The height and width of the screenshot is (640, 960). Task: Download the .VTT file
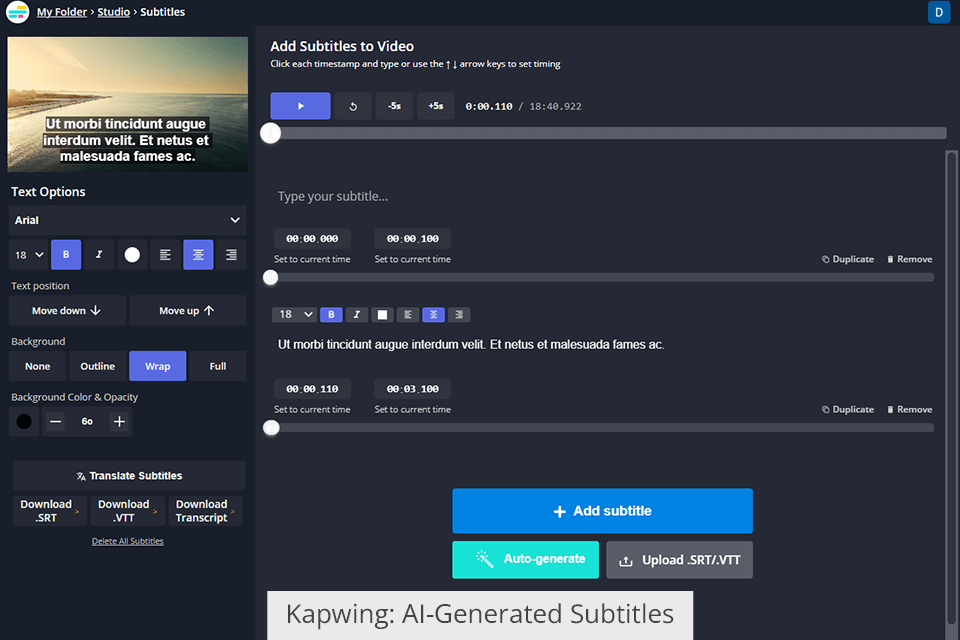point(127,511)
